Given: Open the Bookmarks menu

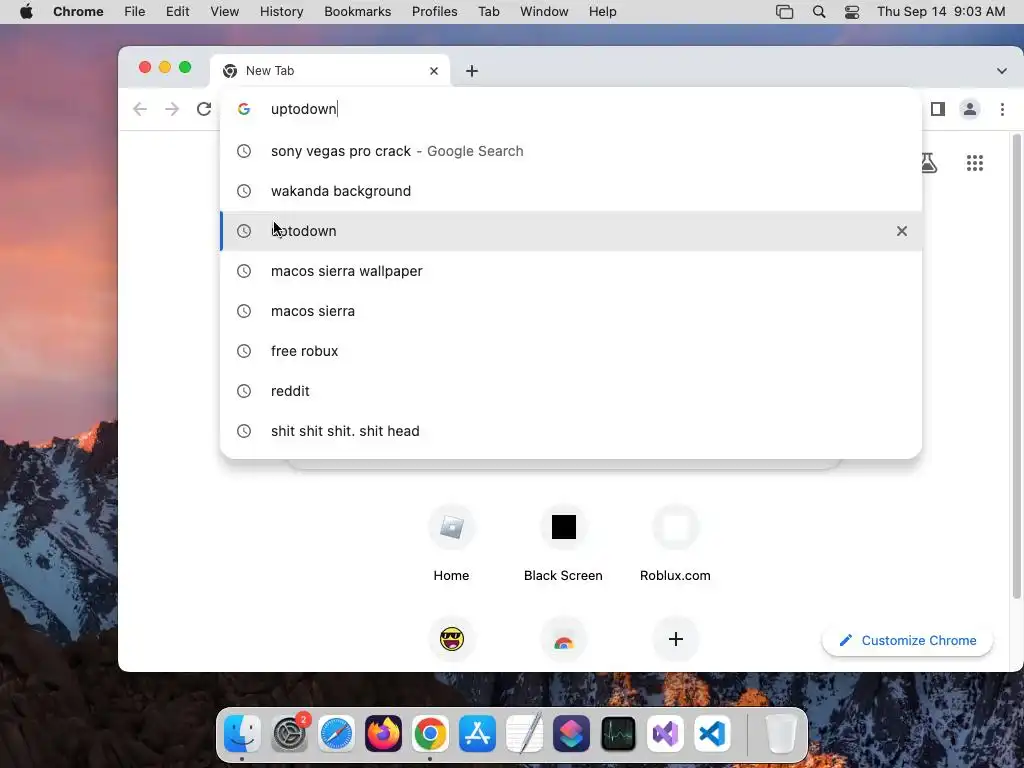Looking at the screenshot, I should pyautogui.click(x=358, y=12).
